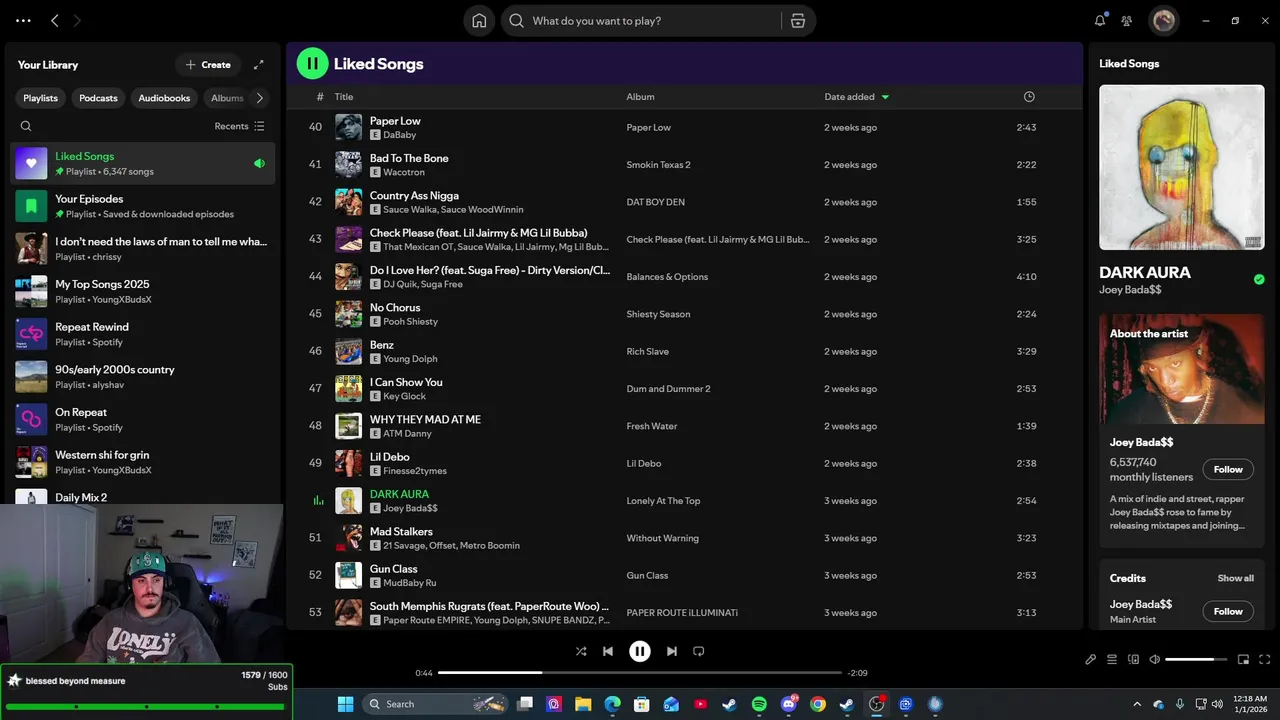Go to Spotify Home via the house icon
The width and height of the screenshot is (1280, 720).
(479, 21)
